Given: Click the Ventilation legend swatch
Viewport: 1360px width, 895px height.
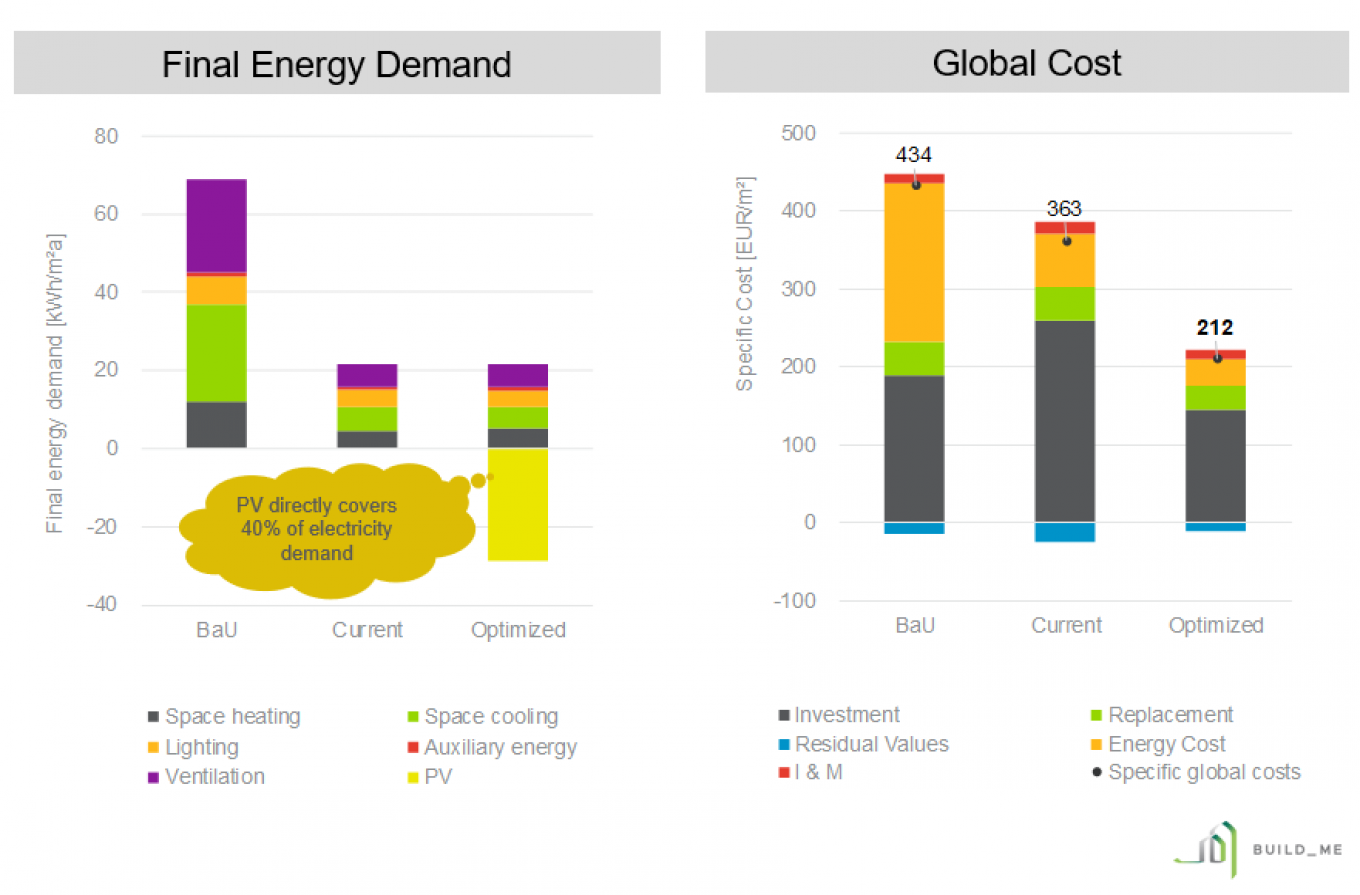Looking at the screenshot, I should click(x=153, y=777).
